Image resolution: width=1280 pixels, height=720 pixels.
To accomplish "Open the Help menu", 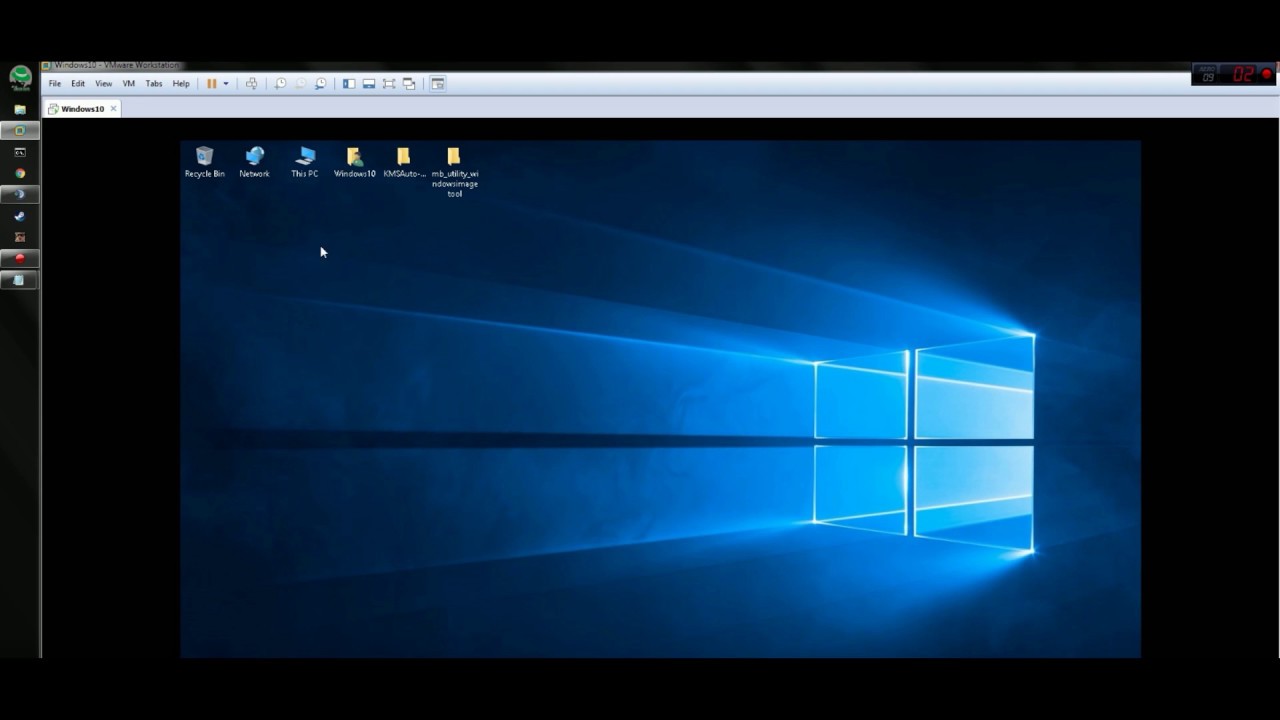I will click(x=181, y=84).
